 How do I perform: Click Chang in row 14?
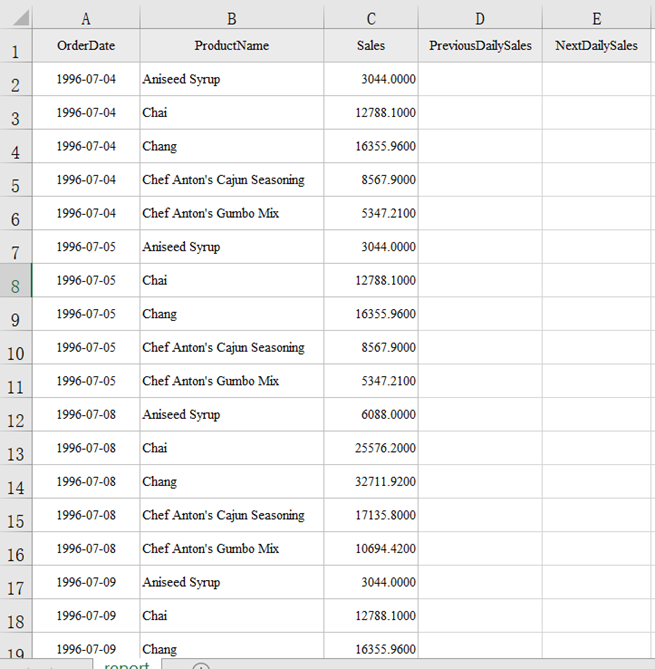[160, 482]
